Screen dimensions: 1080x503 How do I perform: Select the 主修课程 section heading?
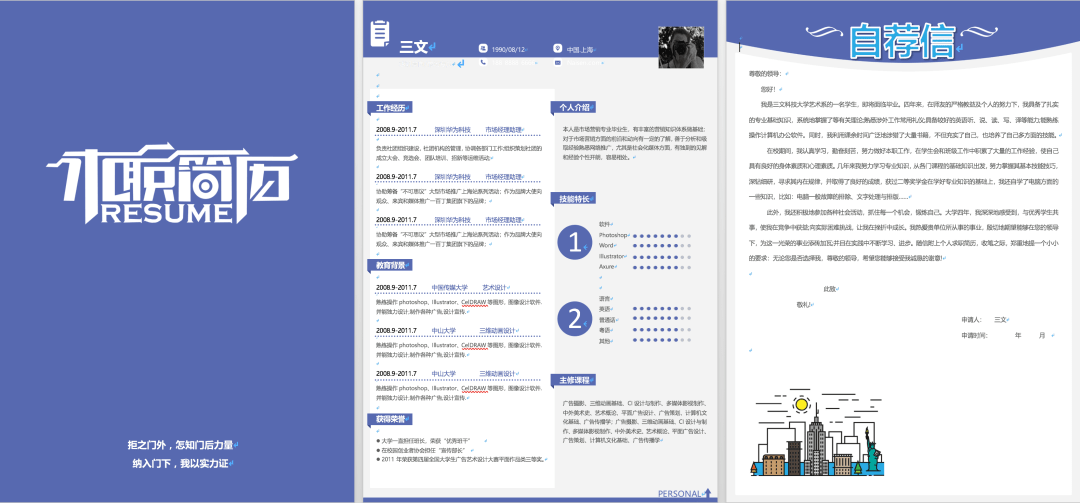click(x=575, y=380)
